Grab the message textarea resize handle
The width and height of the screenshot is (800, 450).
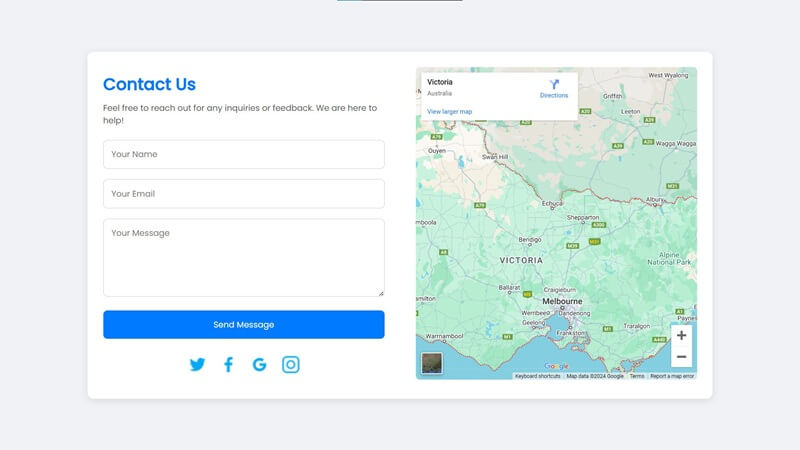[381, 293]
